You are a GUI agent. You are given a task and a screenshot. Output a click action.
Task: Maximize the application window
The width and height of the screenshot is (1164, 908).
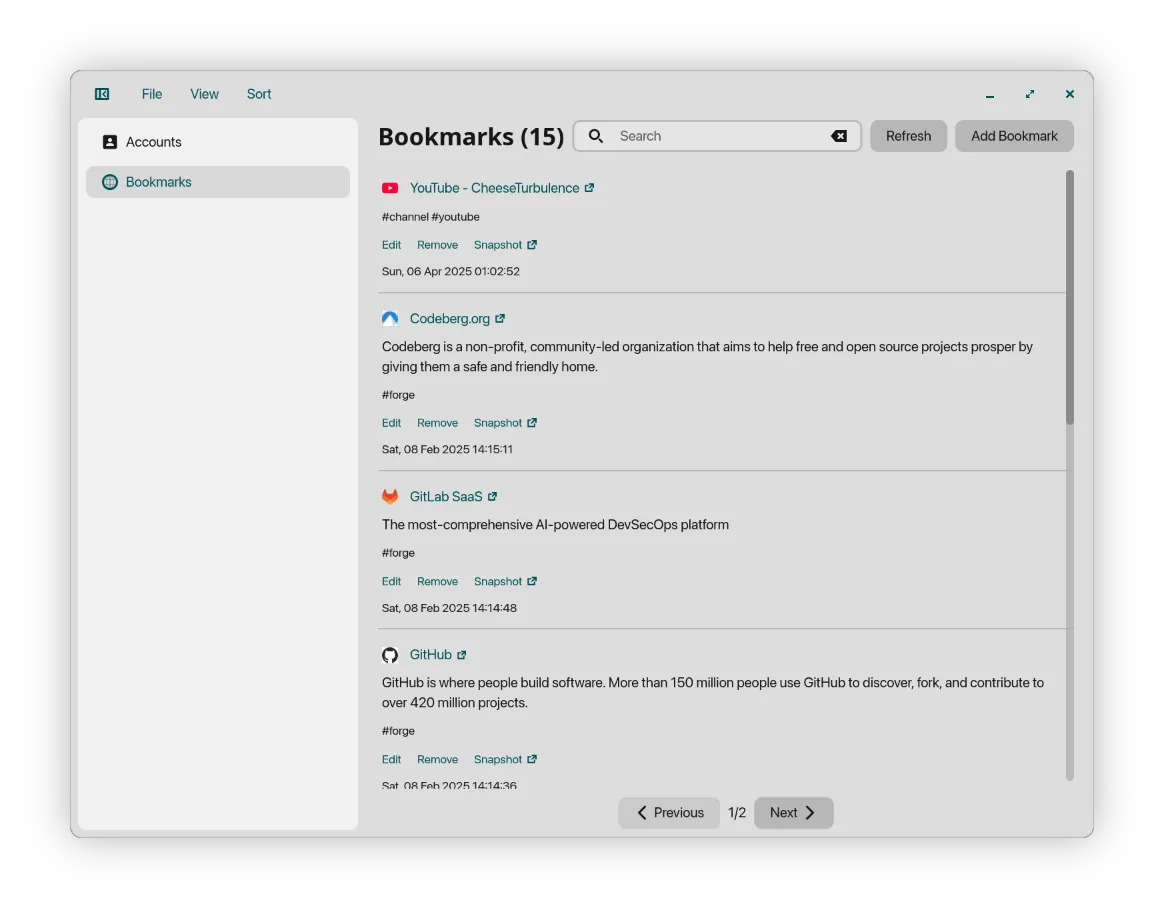(1030, 94)
